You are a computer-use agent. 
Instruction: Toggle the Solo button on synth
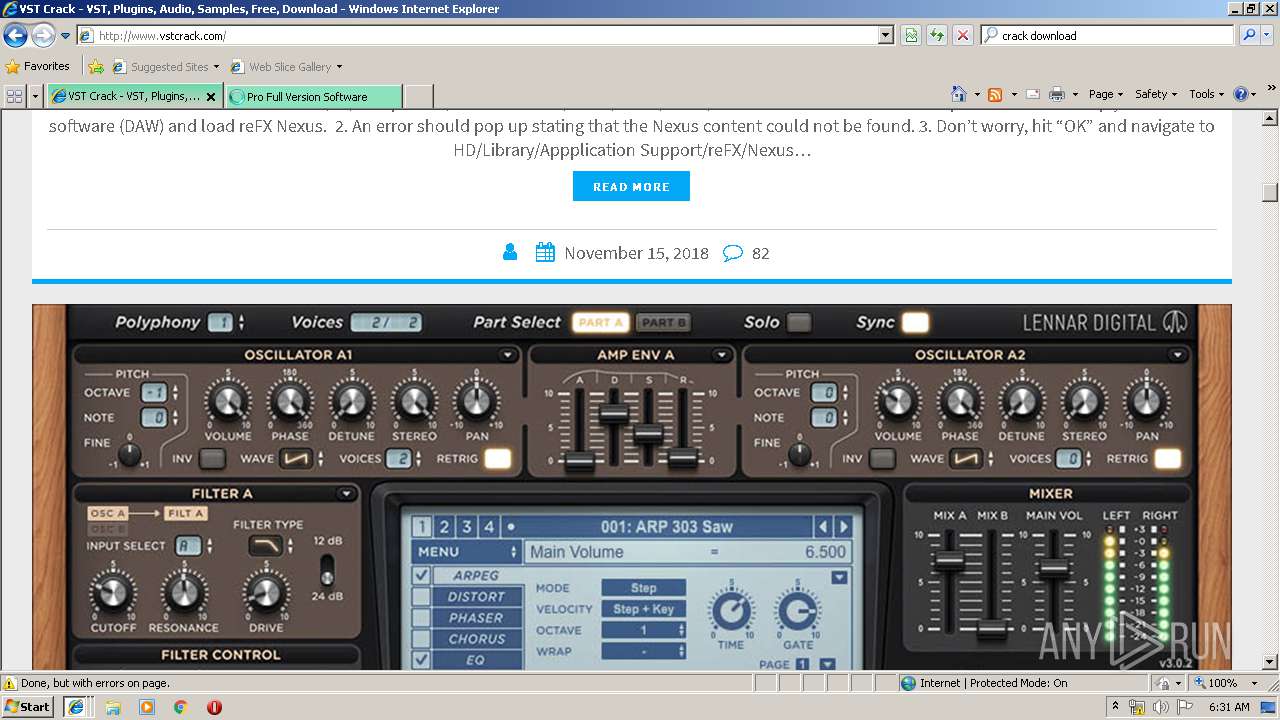pos(799,322)
